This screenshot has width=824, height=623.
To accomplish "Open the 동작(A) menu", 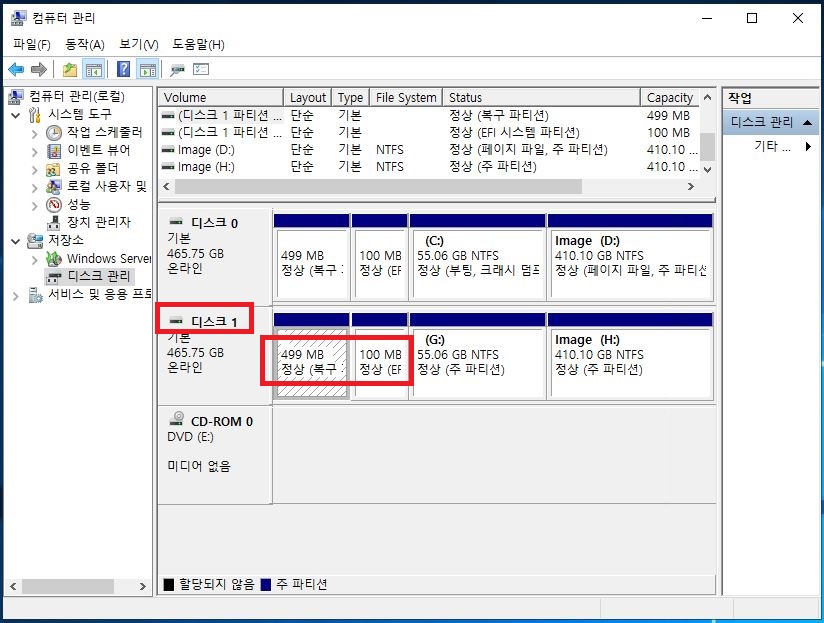I will click(x=84, y=44).
